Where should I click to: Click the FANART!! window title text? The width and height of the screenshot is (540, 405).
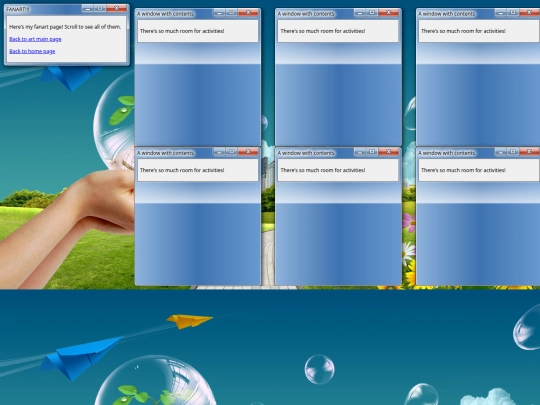18,9
